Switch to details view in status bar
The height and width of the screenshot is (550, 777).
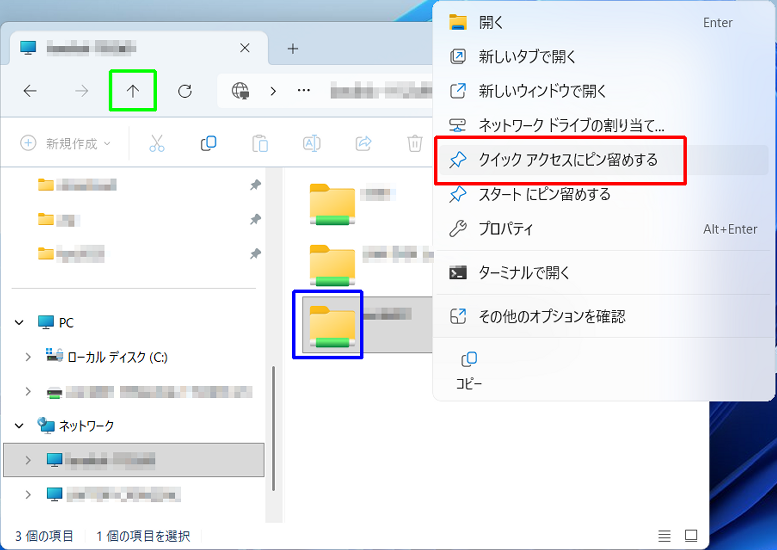pyautogui.click(x=665, y=536)
